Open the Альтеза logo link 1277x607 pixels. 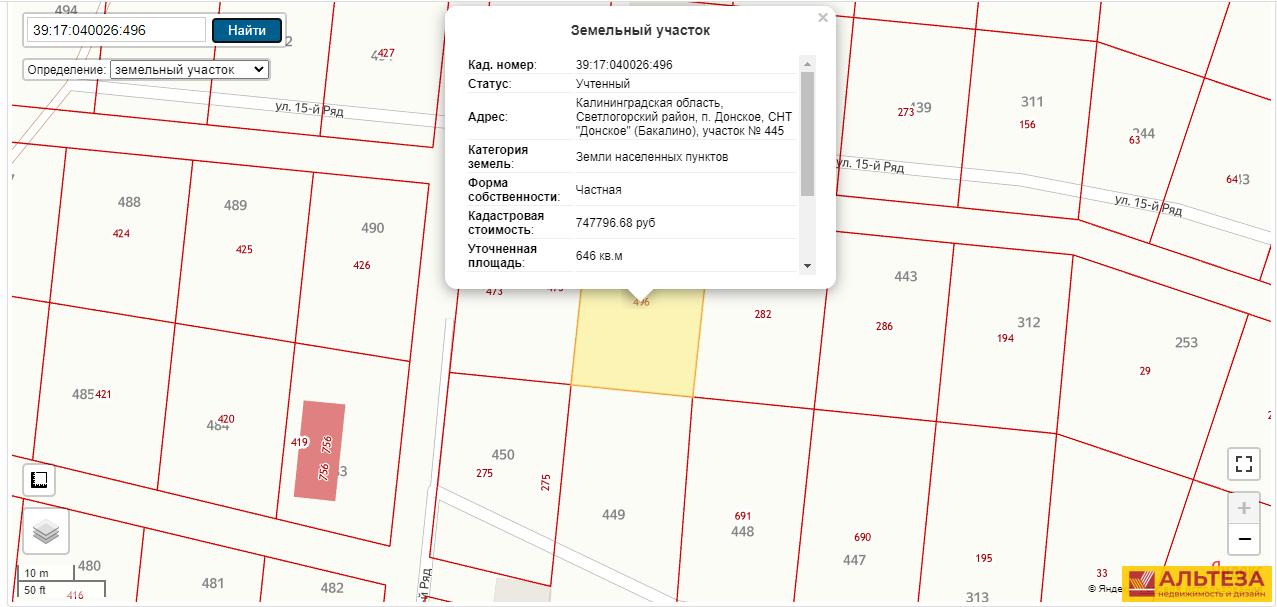(1196, 583)
